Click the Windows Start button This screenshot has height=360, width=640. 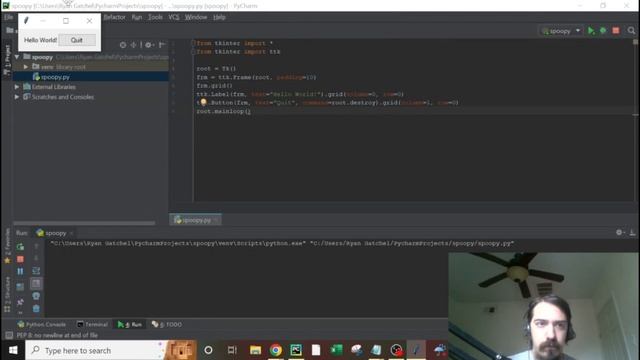pos(13,350)
